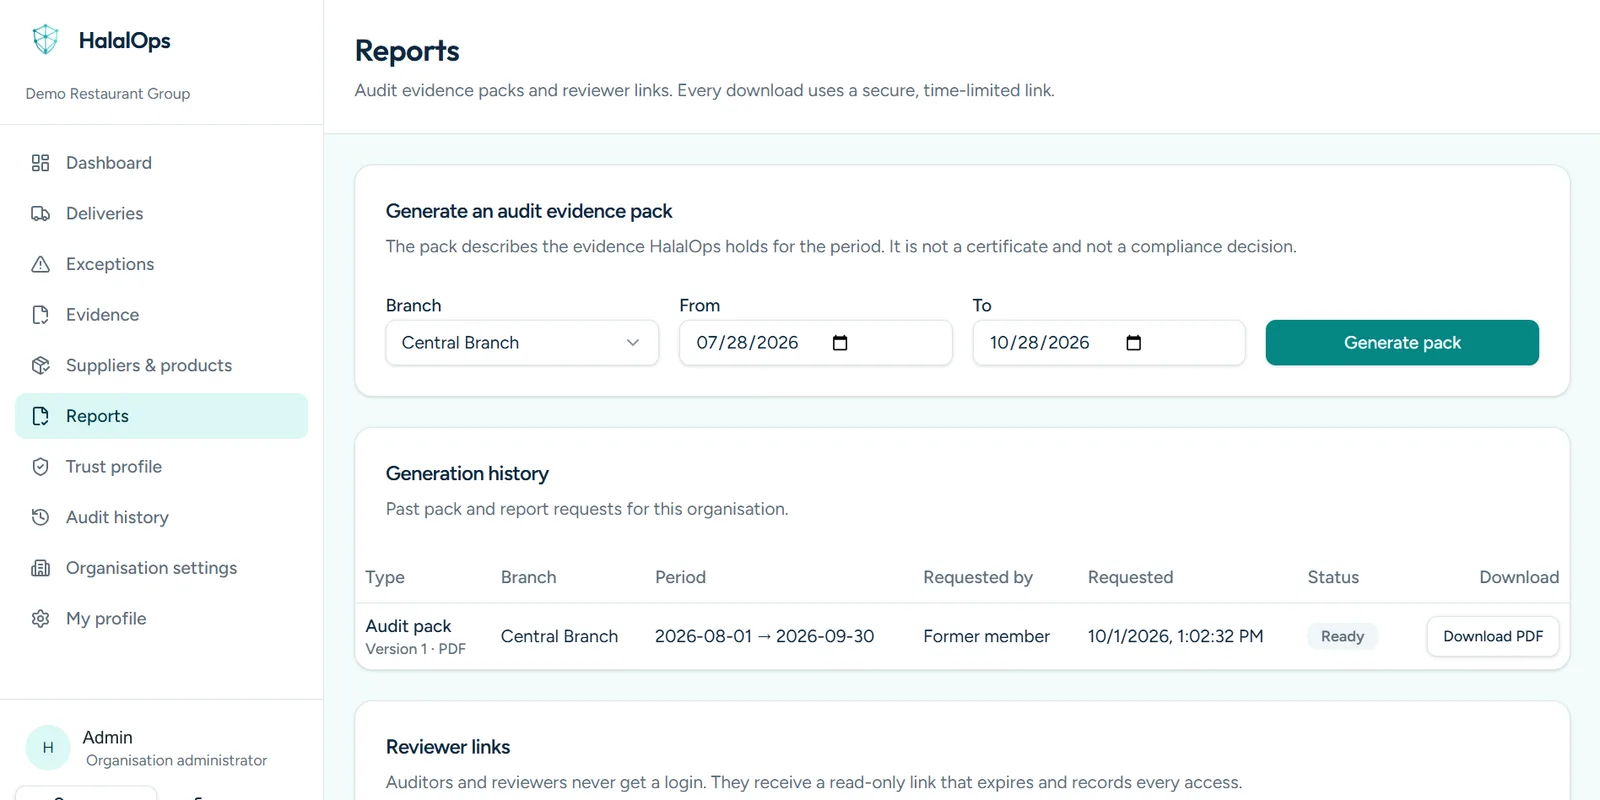Click the Audit history clock icon
The image size is (1600, 800).
tap(40, 517)
